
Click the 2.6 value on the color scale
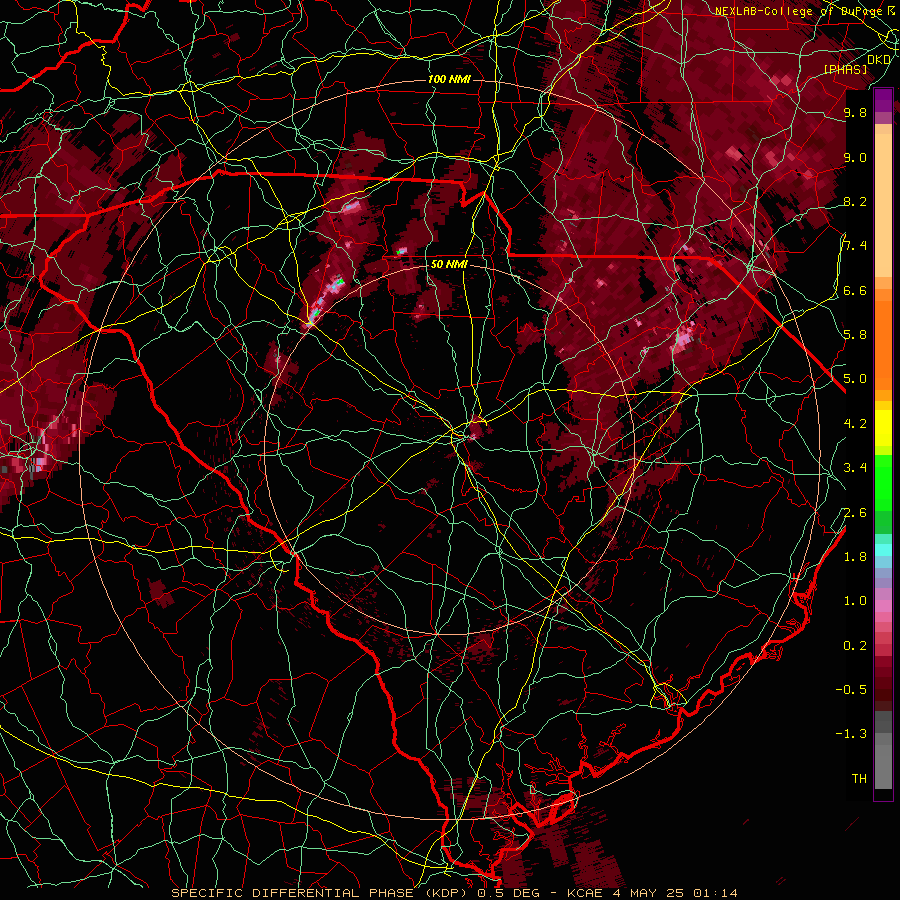click(855, 512)
